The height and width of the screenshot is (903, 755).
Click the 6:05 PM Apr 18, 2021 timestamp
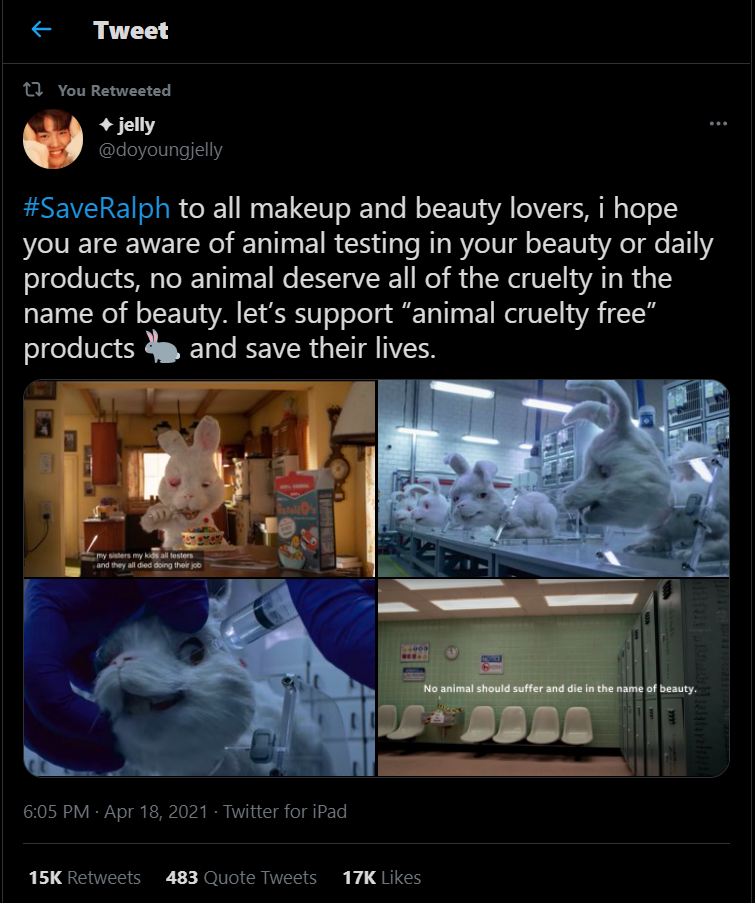115,811
